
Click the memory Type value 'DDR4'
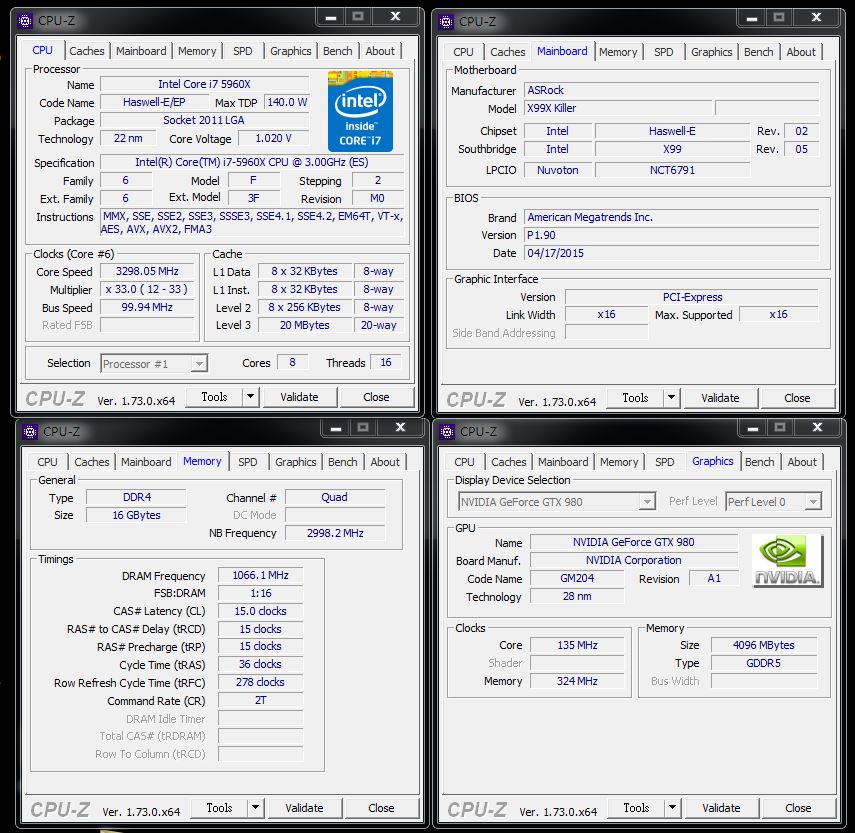[136, 497]
